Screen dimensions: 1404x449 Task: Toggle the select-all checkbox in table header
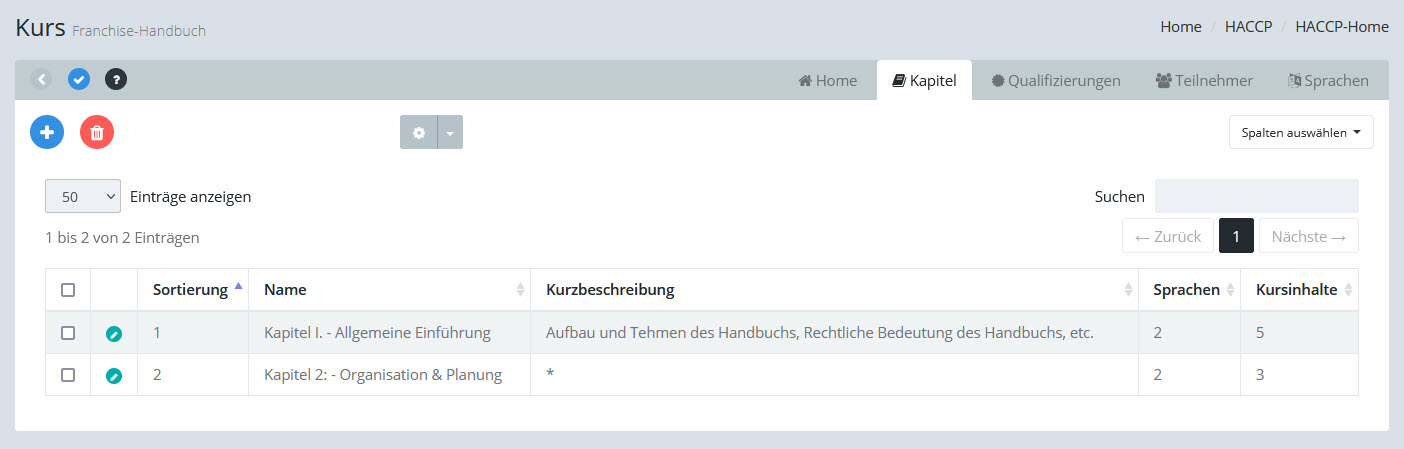68,290
